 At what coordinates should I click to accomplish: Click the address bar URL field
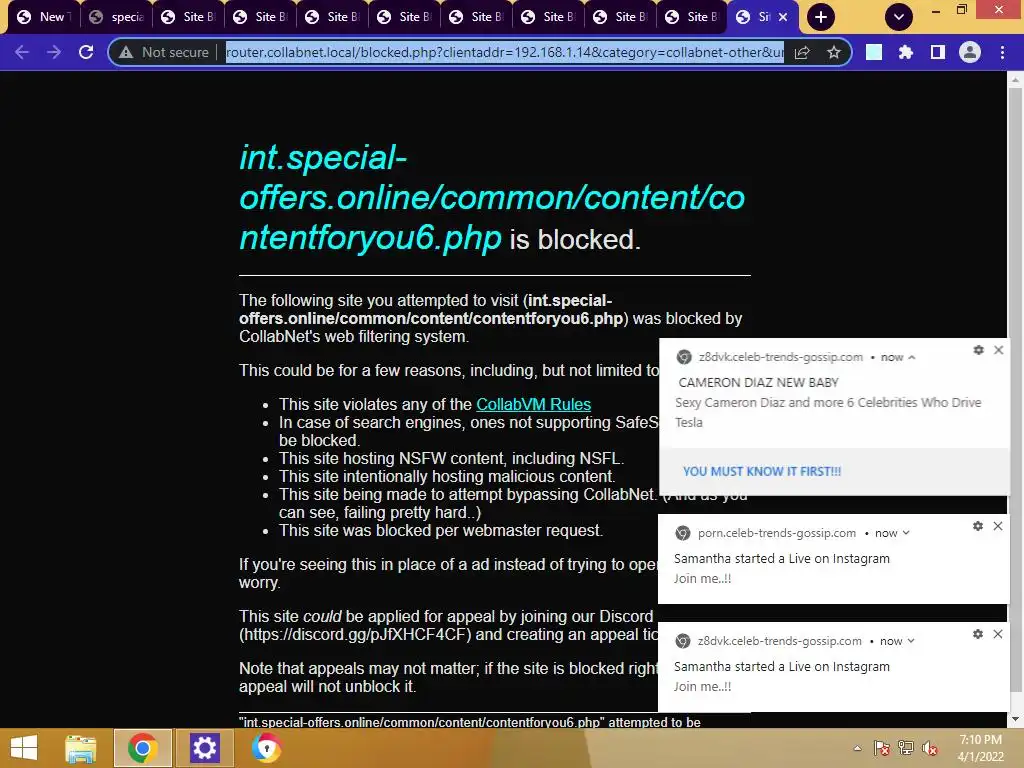(504, 52)
